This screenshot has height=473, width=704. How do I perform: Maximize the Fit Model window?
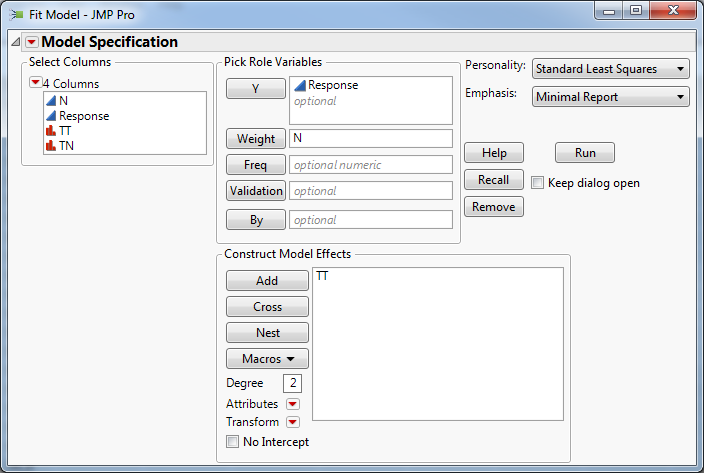(x=636, y=11)
